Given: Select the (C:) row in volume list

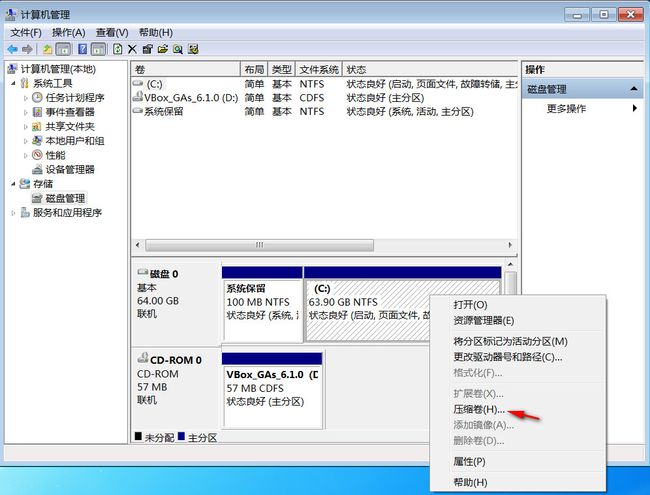Looking at the screenshot, I should click(x=324, y=84).
